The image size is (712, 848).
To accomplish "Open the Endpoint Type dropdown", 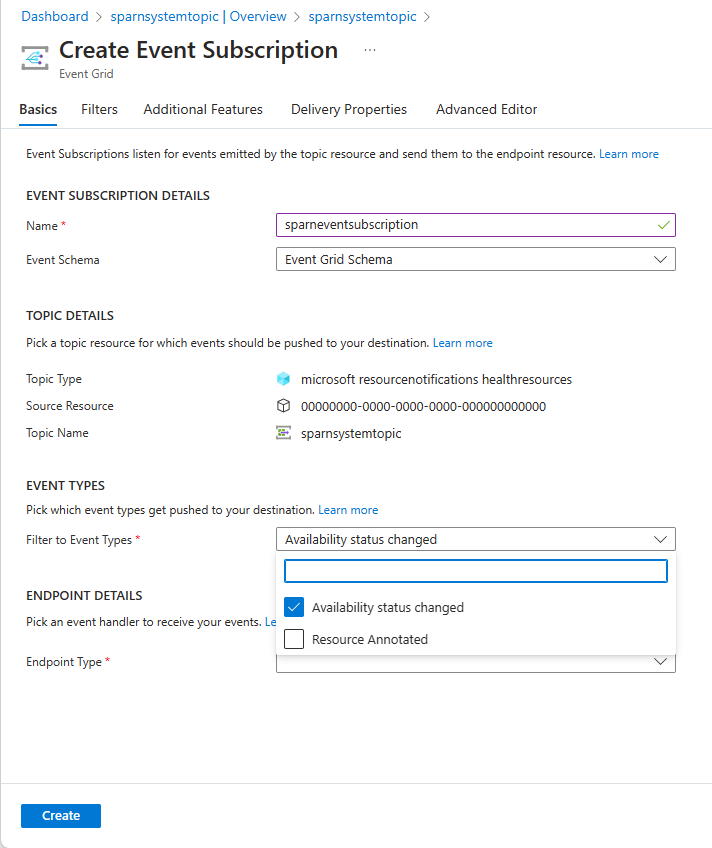I will 476,662.
